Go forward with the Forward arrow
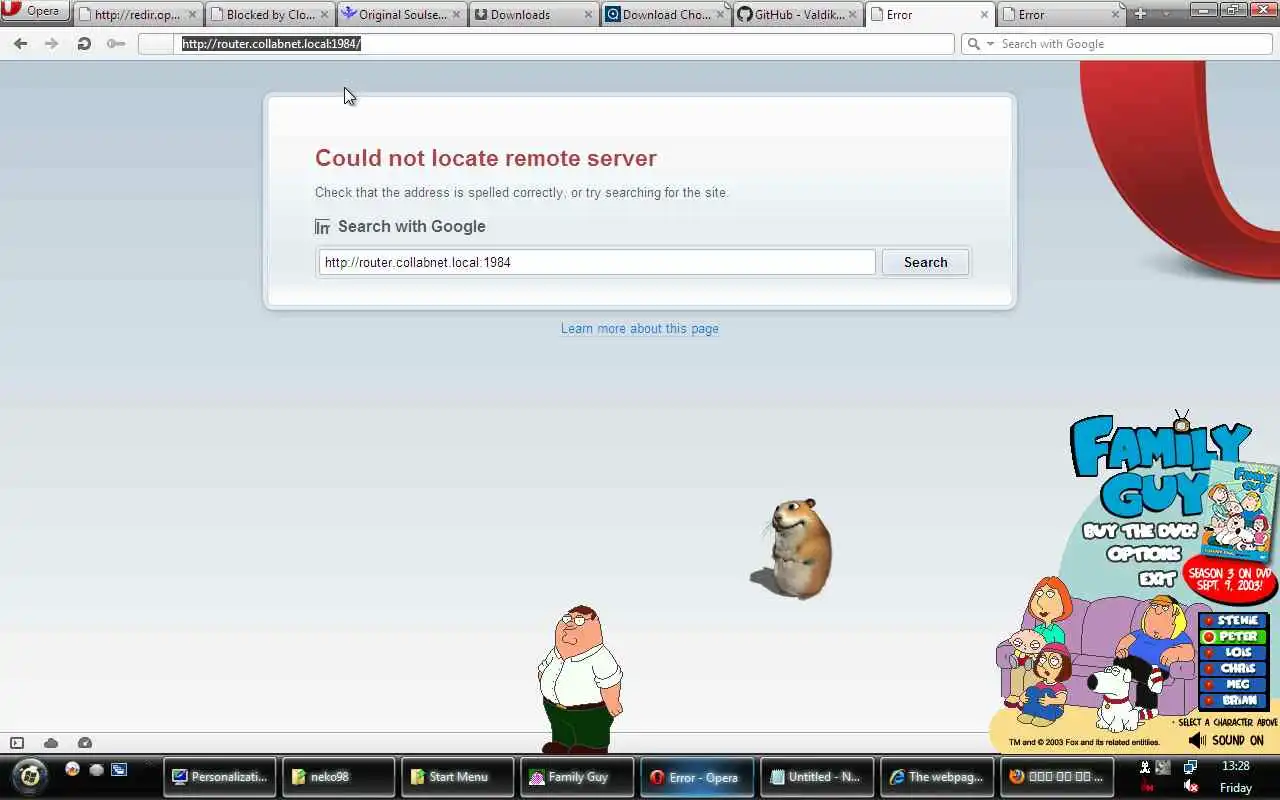 click(52, 44)
